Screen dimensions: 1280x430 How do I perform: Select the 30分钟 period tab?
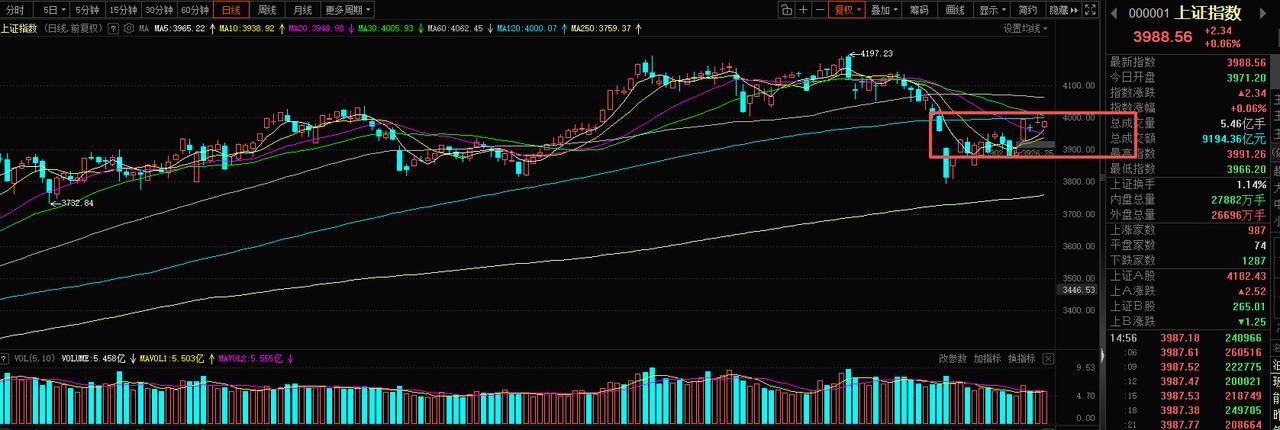pos(160,10)
